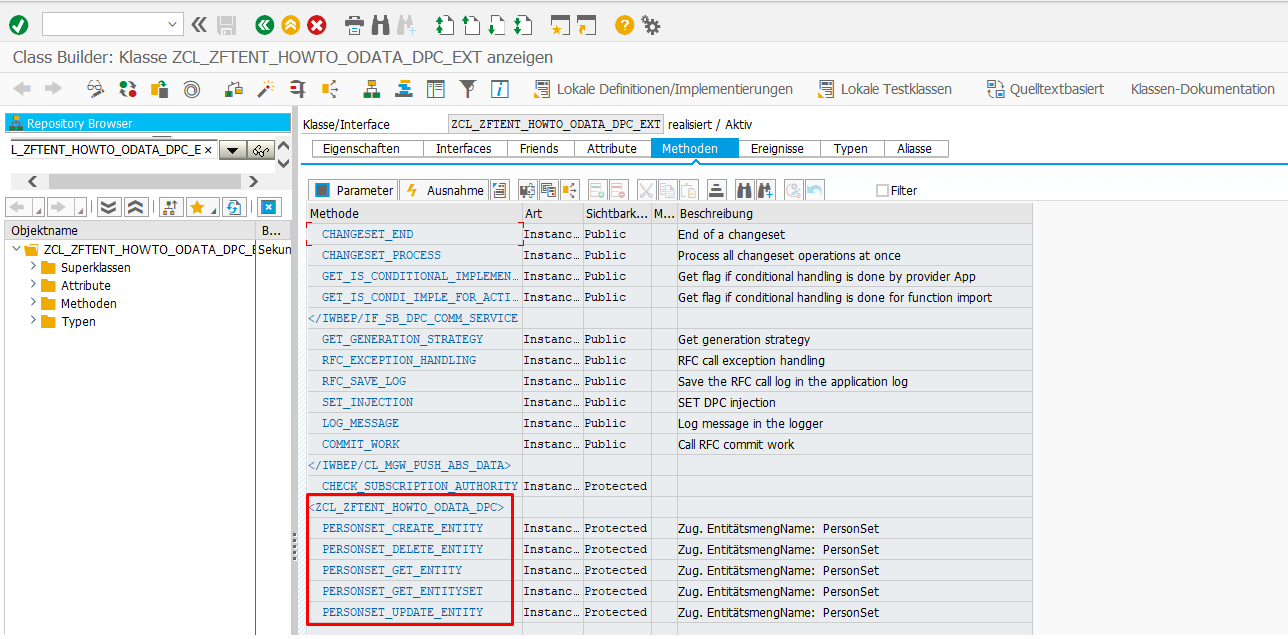Viewport: 1288px width, 639px height.
Task: Open Lokale Testklassen
Action: [x=884, y=89]
